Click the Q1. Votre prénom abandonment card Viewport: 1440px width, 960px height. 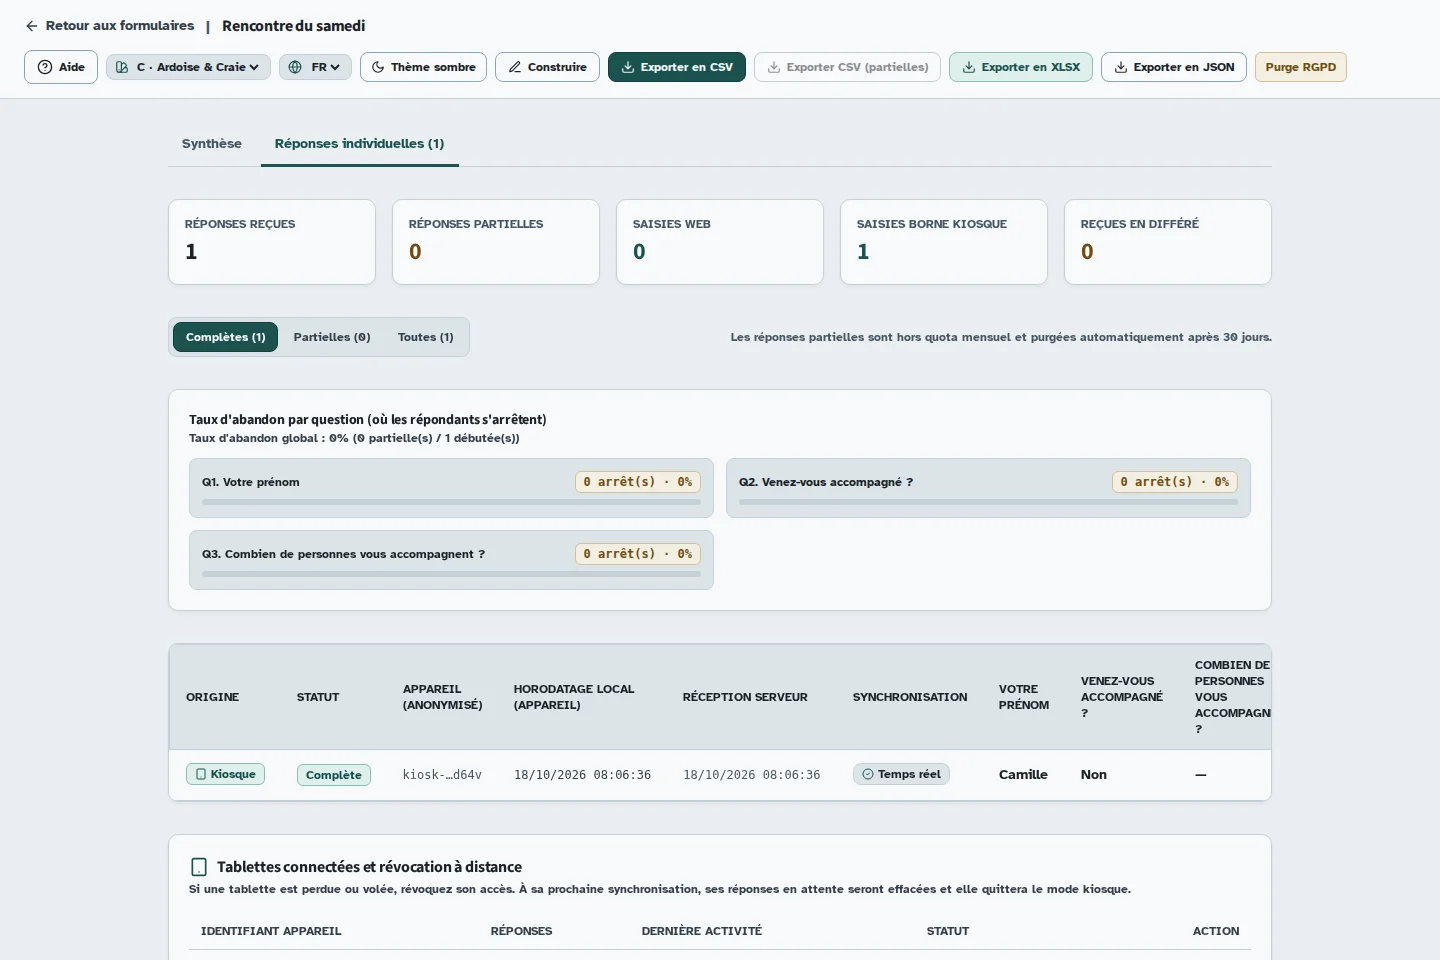coord(451,488)
